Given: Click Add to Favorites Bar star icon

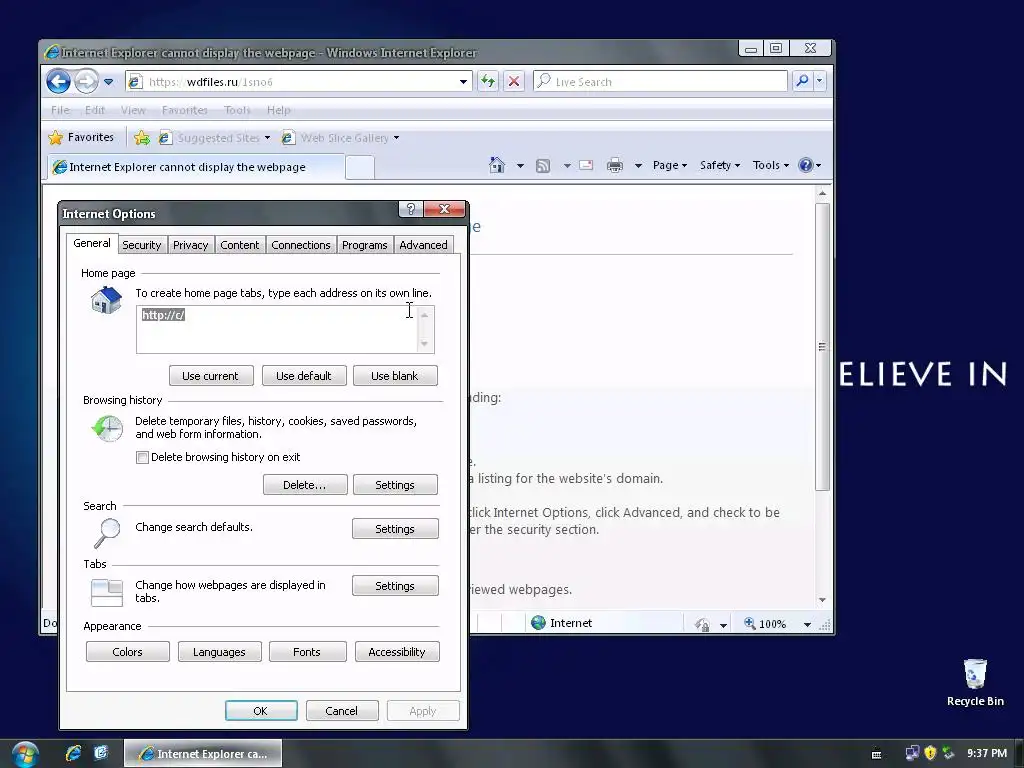Looking at the screenshot, I should point(142,138).
